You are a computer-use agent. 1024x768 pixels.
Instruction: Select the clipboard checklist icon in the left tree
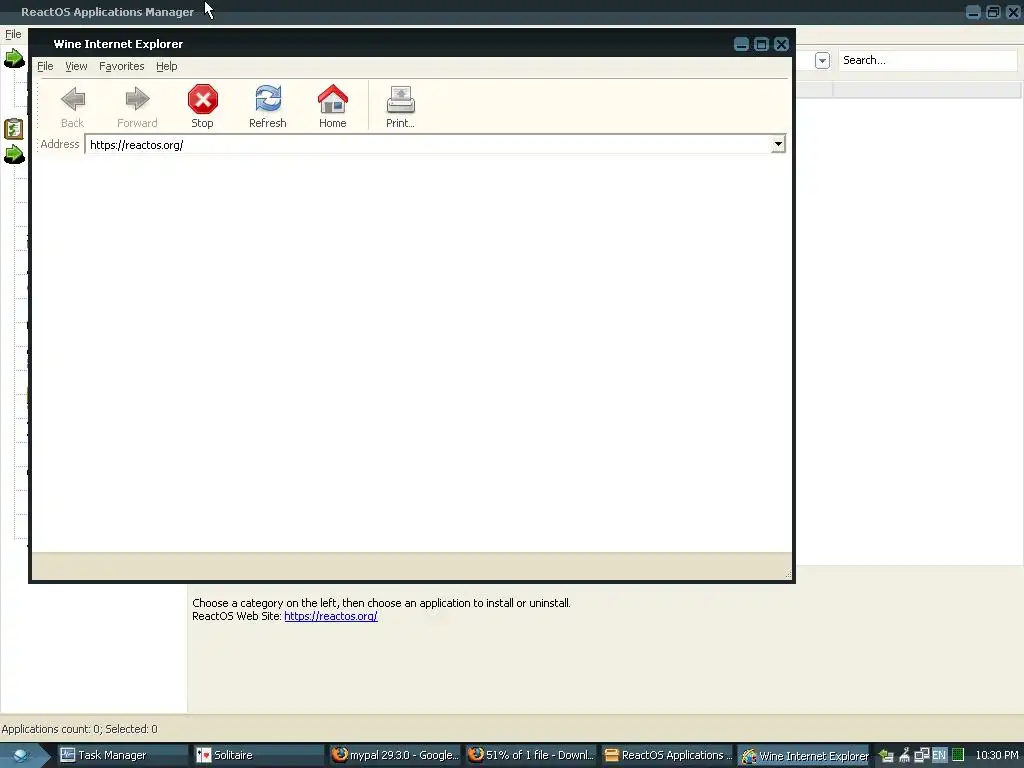click(x=14, y=129)
